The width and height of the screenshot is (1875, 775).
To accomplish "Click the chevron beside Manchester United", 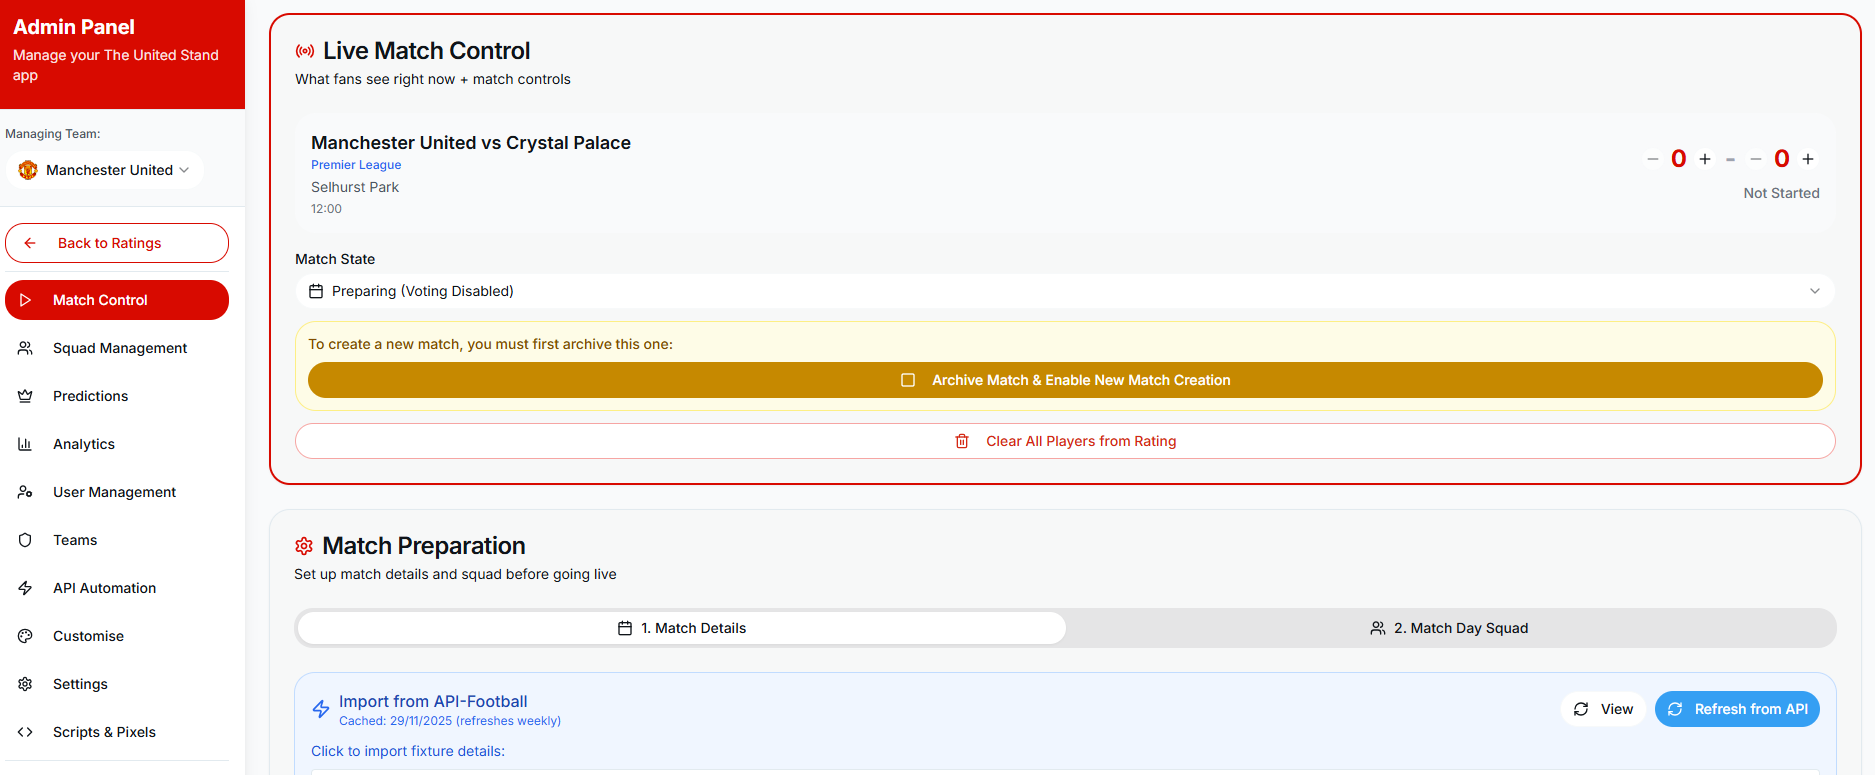I will point(184,170).
